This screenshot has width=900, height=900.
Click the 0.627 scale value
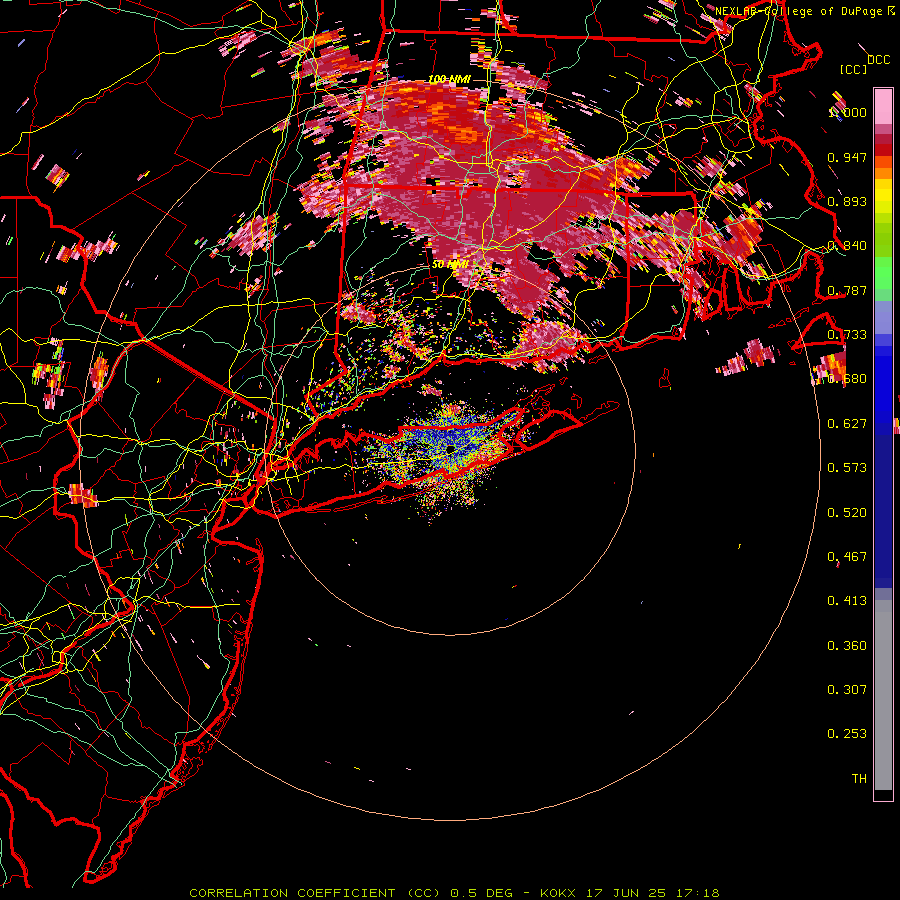847,424
